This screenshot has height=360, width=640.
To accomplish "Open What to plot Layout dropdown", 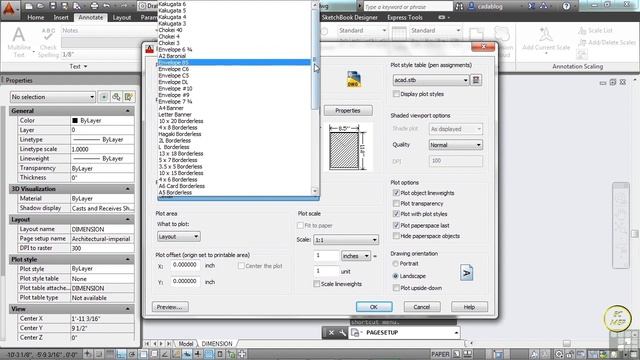I will [178, 236].
